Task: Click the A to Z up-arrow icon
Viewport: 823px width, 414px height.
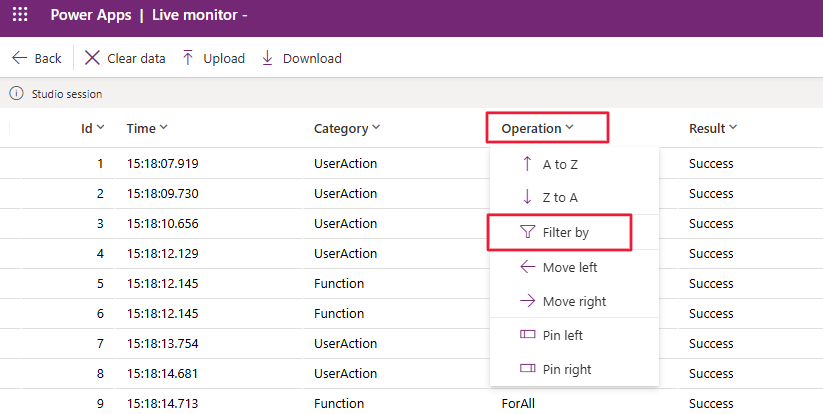Action: tap(527, 164)
